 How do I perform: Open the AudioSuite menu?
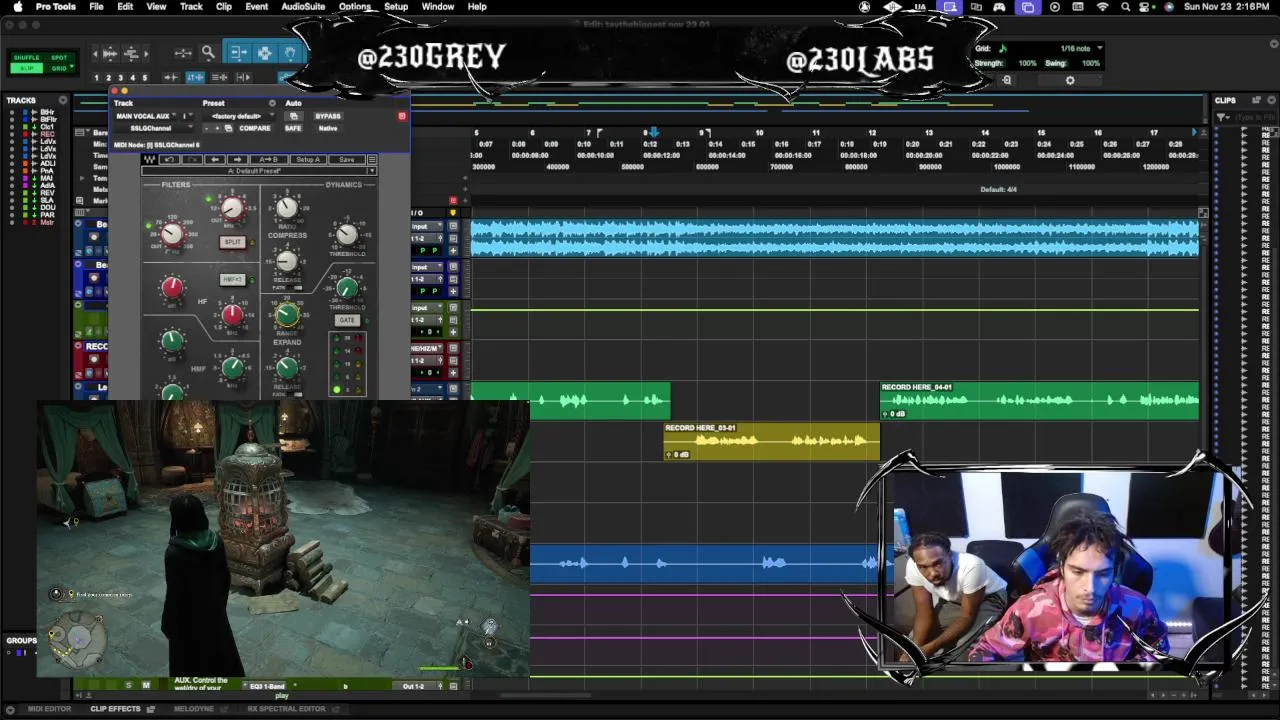click(x=303, y=7)
